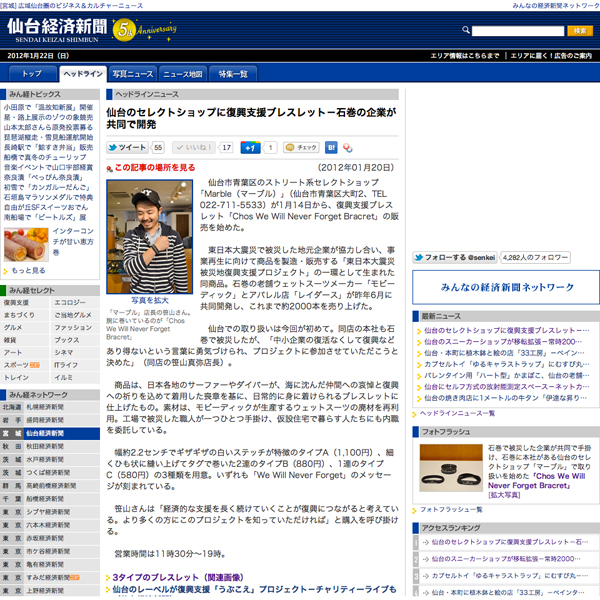The height and width of the screenshot is (600, 600).
Task: Click この記事の場所を見る link
Action: [155, 168]
